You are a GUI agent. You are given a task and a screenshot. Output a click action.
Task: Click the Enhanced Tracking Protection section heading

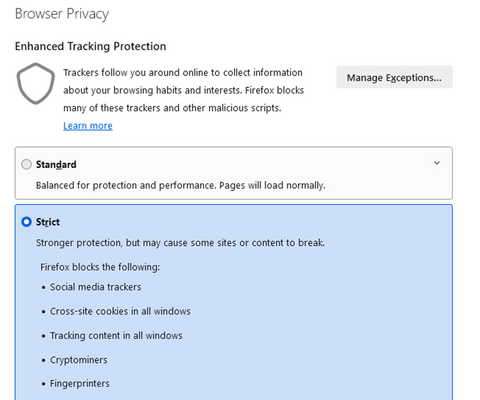(x=90, y=46)
